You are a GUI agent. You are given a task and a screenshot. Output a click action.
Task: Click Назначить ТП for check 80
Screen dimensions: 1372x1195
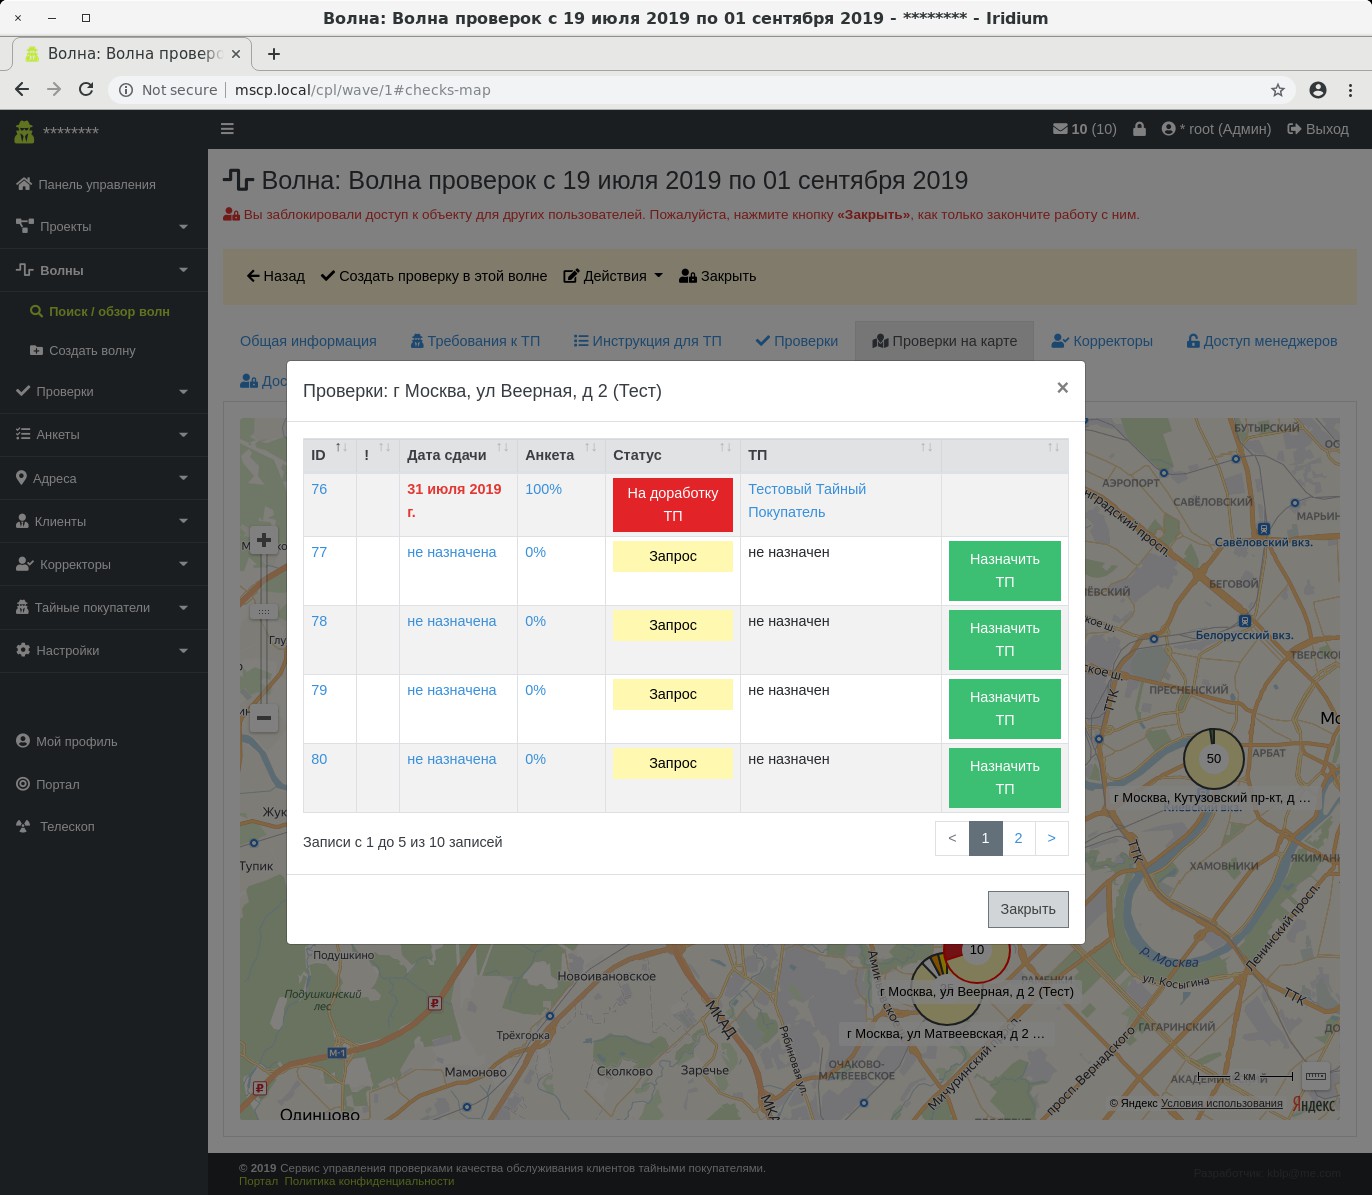tap(1005, 777)
